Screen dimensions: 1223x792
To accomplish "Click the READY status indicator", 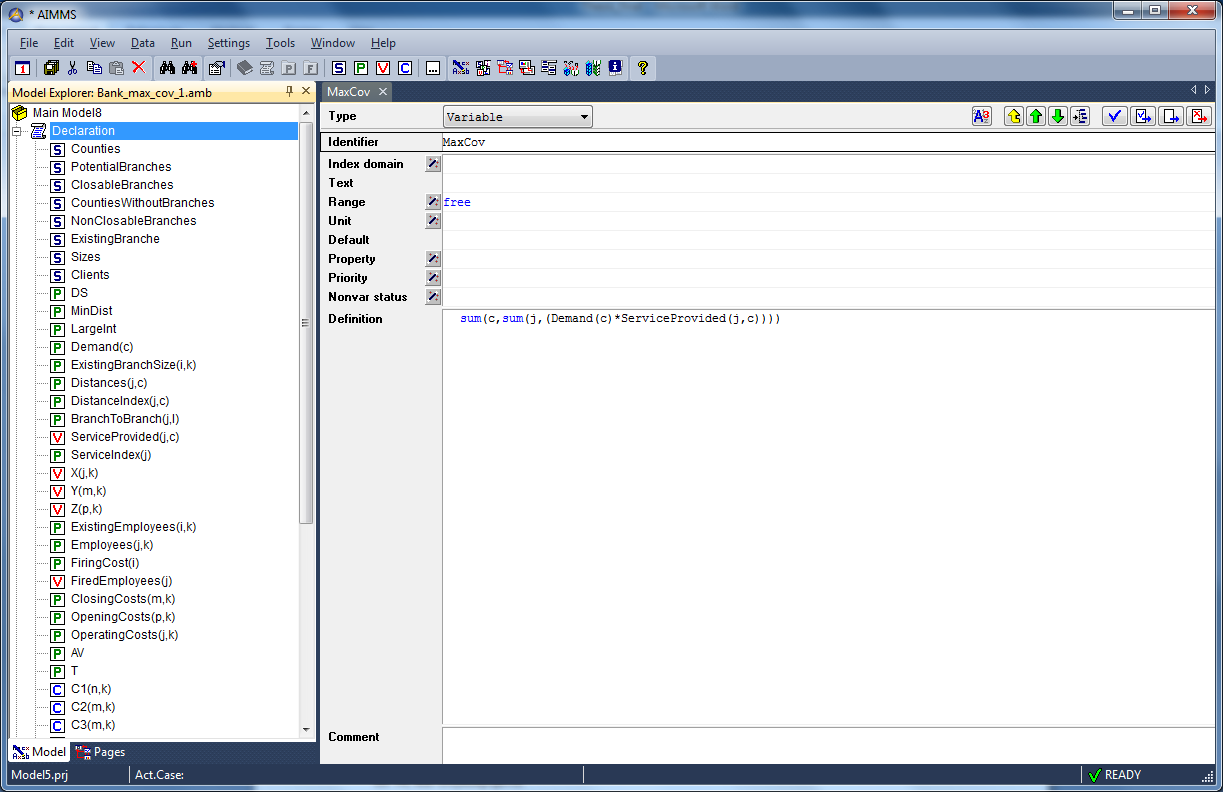I will pos(1114,775).
